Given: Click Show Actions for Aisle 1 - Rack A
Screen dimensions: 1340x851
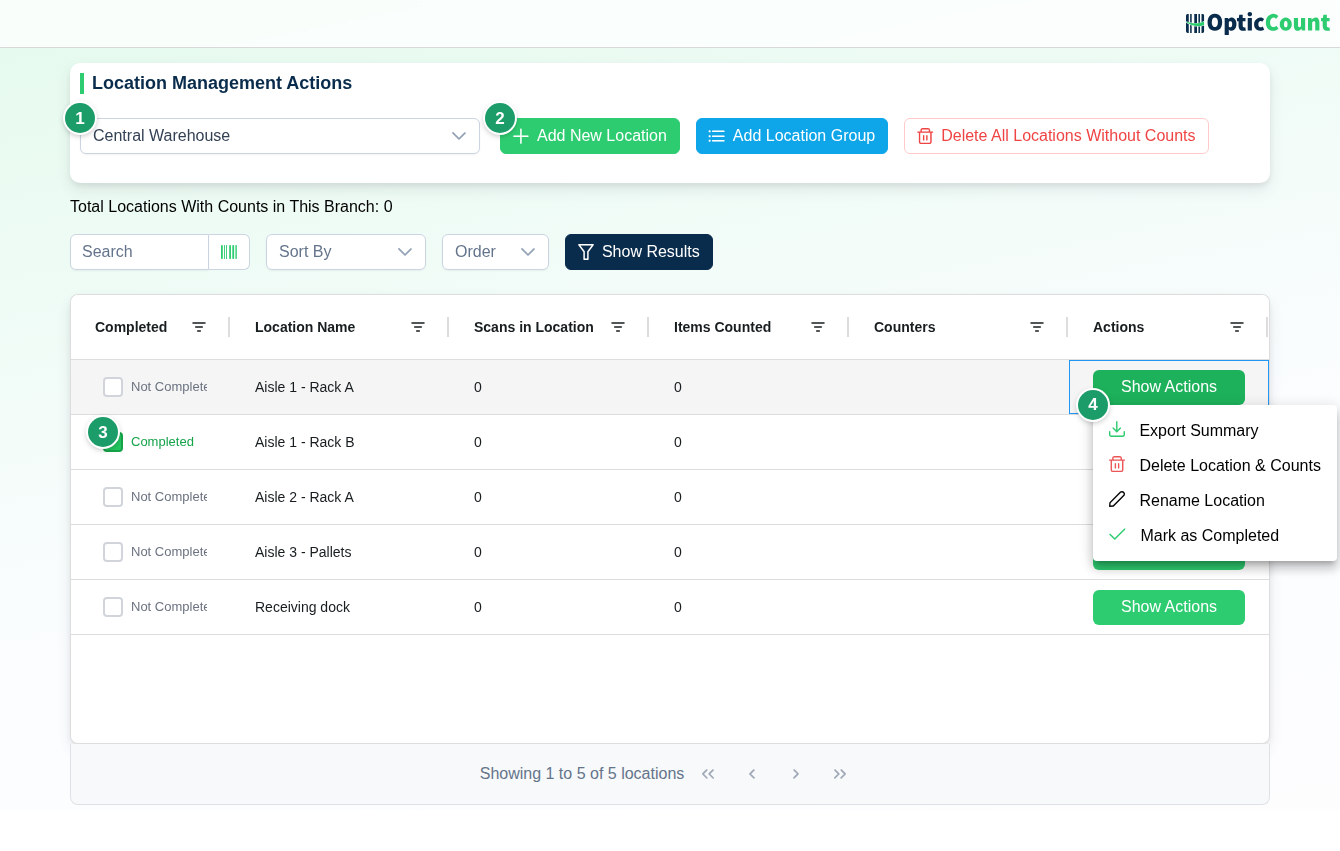Looking at the screenshot, I should pos(1169,387).
